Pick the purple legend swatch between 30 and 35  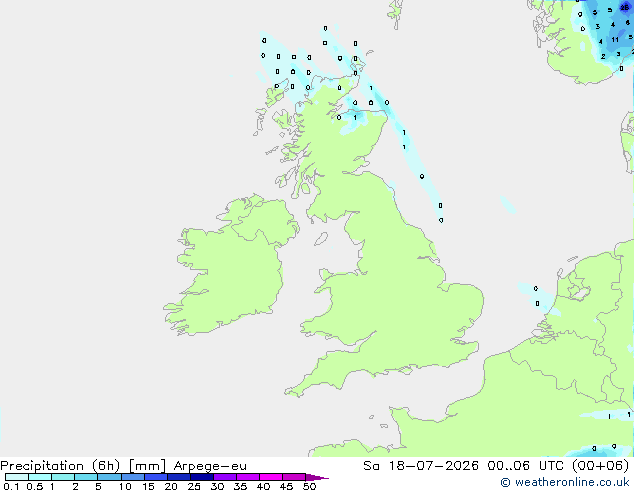tap(225, 477)
